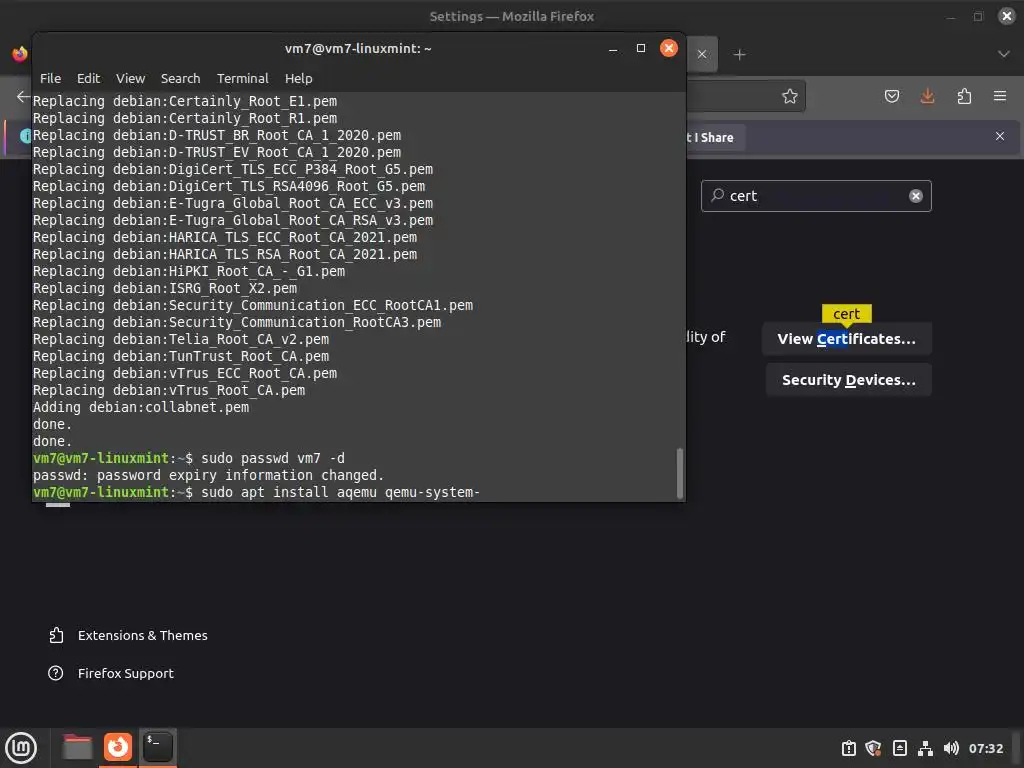Click the yellow 'cert' search tooltip
The image size is (1024, 768).
846,314
